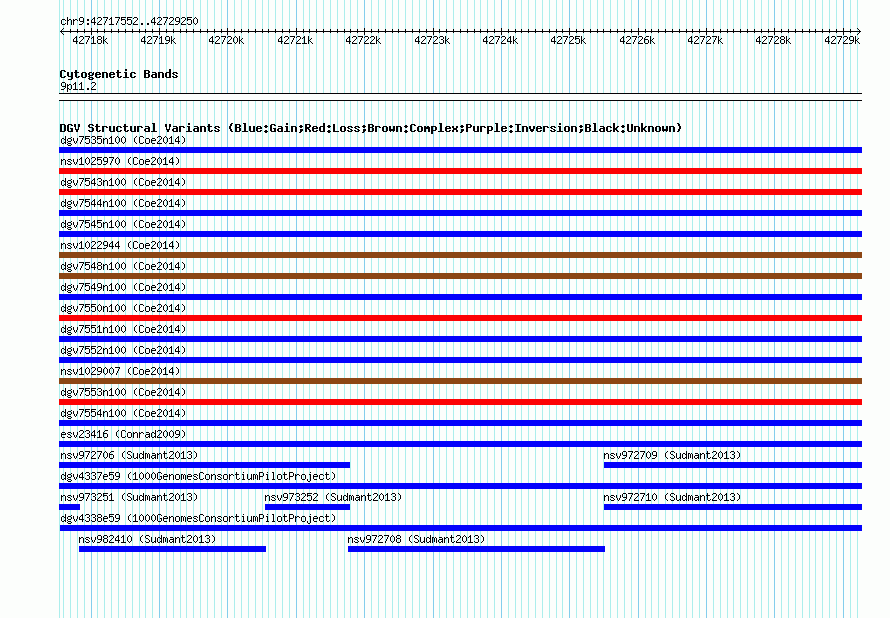Click the 42725k ruler tick label
The width and height of the screenshot is (890, 618).
point(568,40)
